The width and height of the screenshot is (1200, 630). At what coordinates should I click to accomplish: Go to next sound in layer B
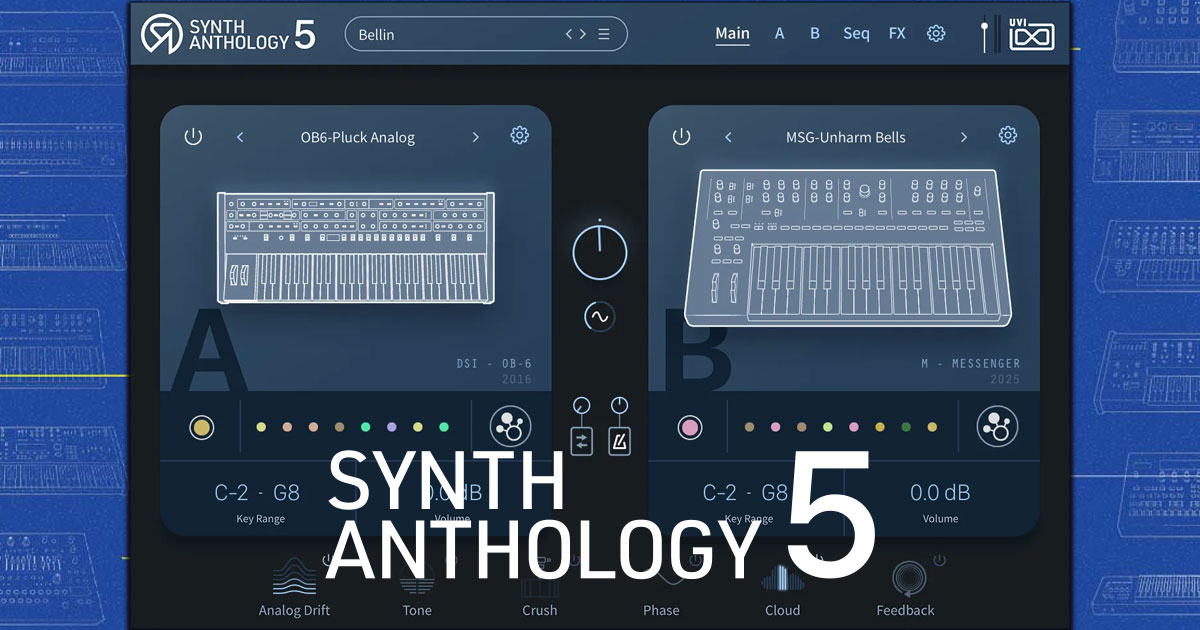click(964, 137)
